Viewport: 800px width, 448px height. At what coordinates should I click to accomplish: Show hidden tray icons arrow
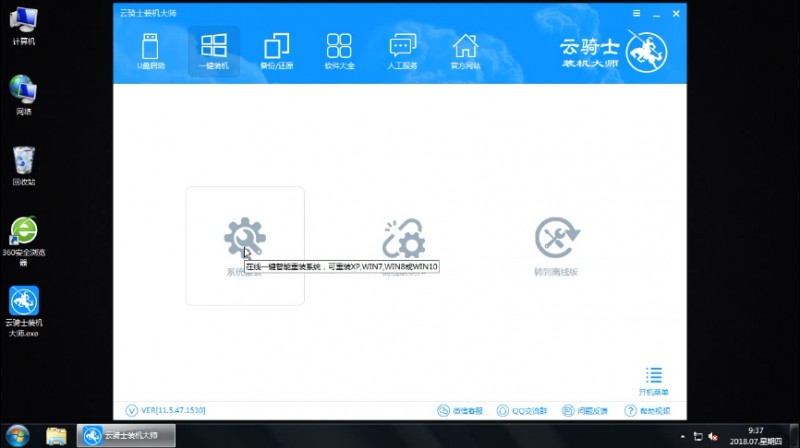[x=683, y=437]
